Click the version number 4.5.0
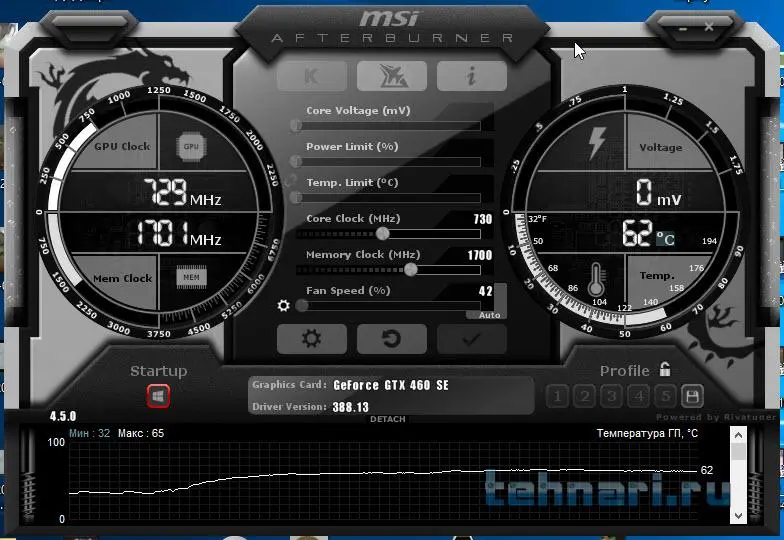 [63, 416]
